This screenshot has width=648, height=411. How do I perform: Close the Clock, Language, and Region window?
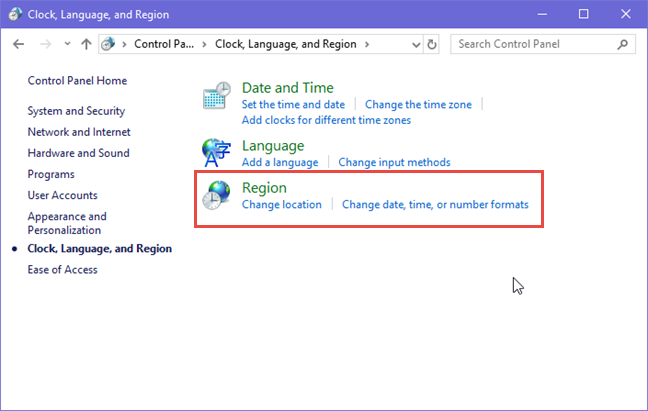626,14
